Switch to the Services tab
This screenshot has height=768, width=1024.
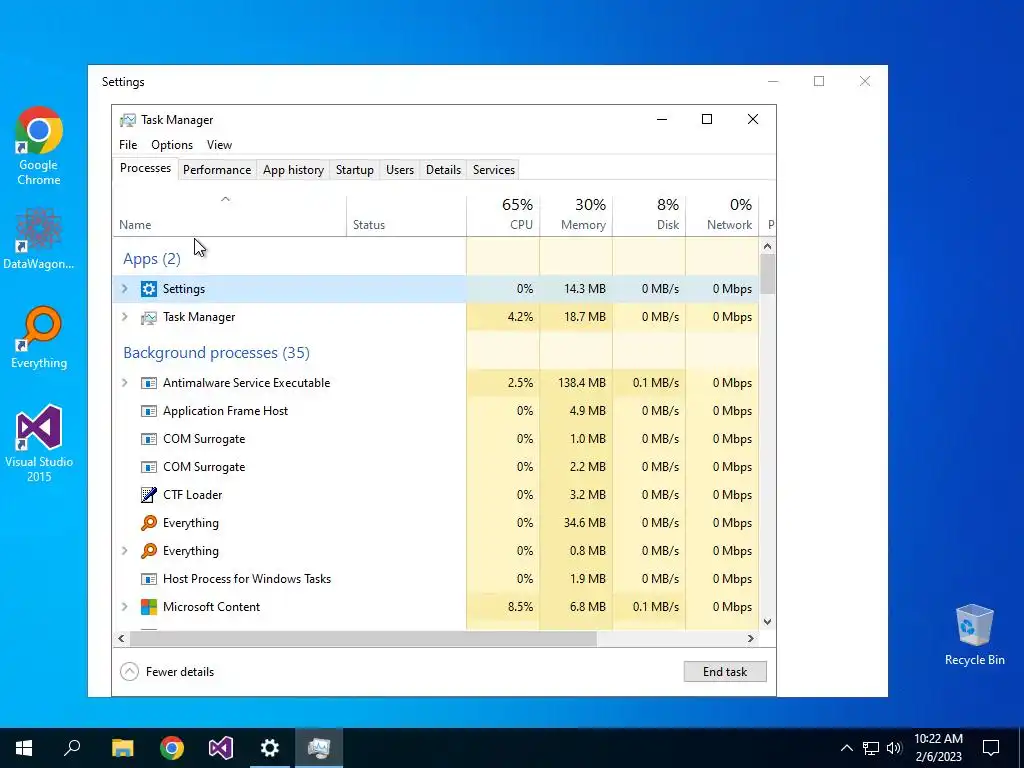tap(494, 170)
